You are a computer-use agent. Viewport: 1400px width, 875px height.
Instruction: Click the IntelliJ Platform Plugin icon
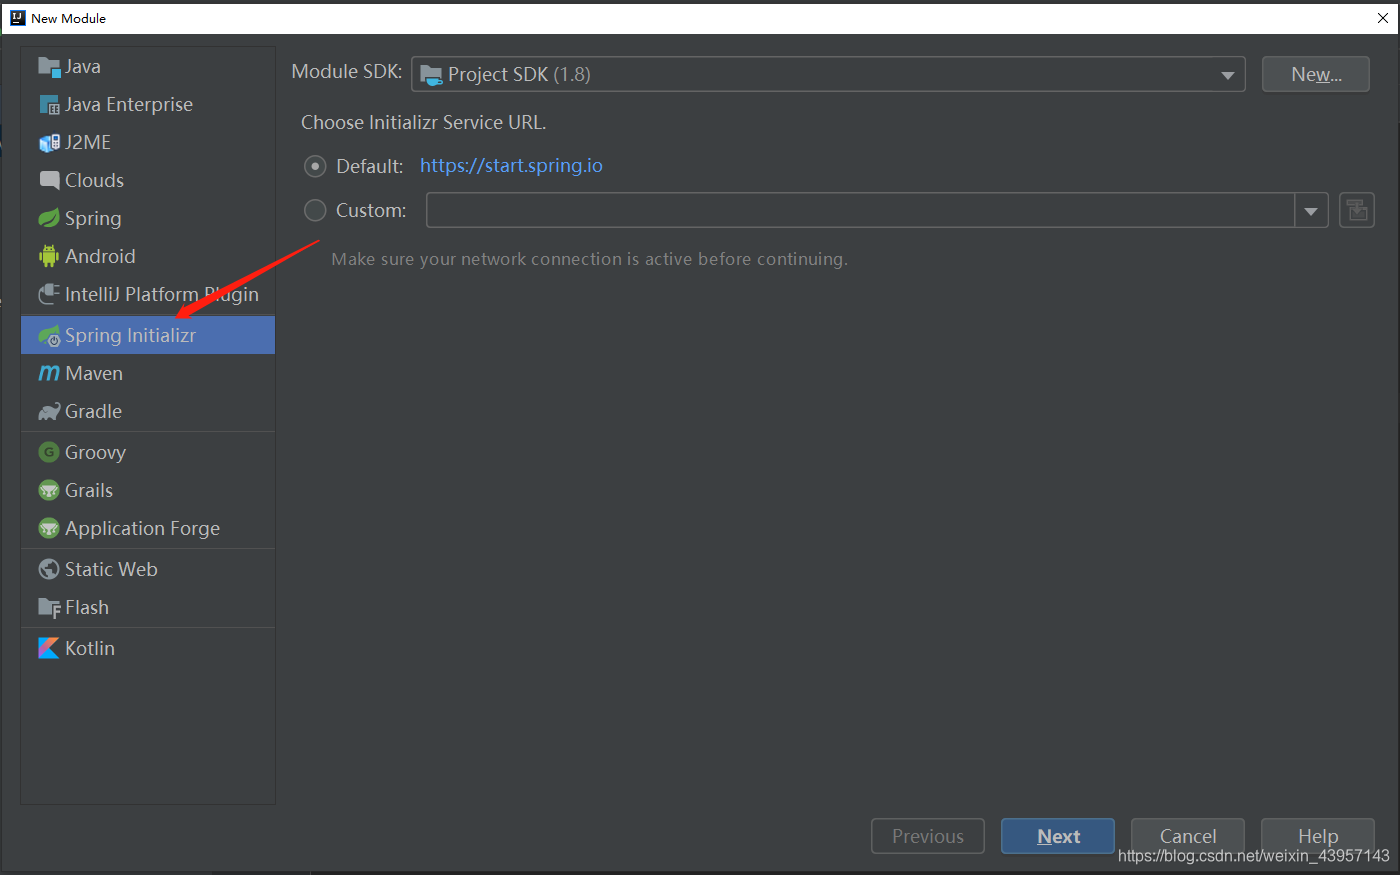point(49,295)
